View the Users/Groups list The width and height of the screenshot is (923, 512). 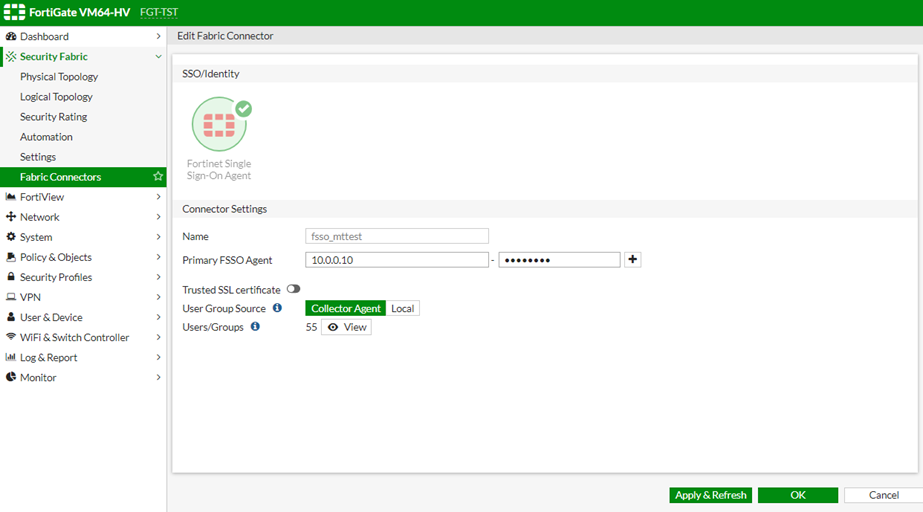[x=346, y=327]
